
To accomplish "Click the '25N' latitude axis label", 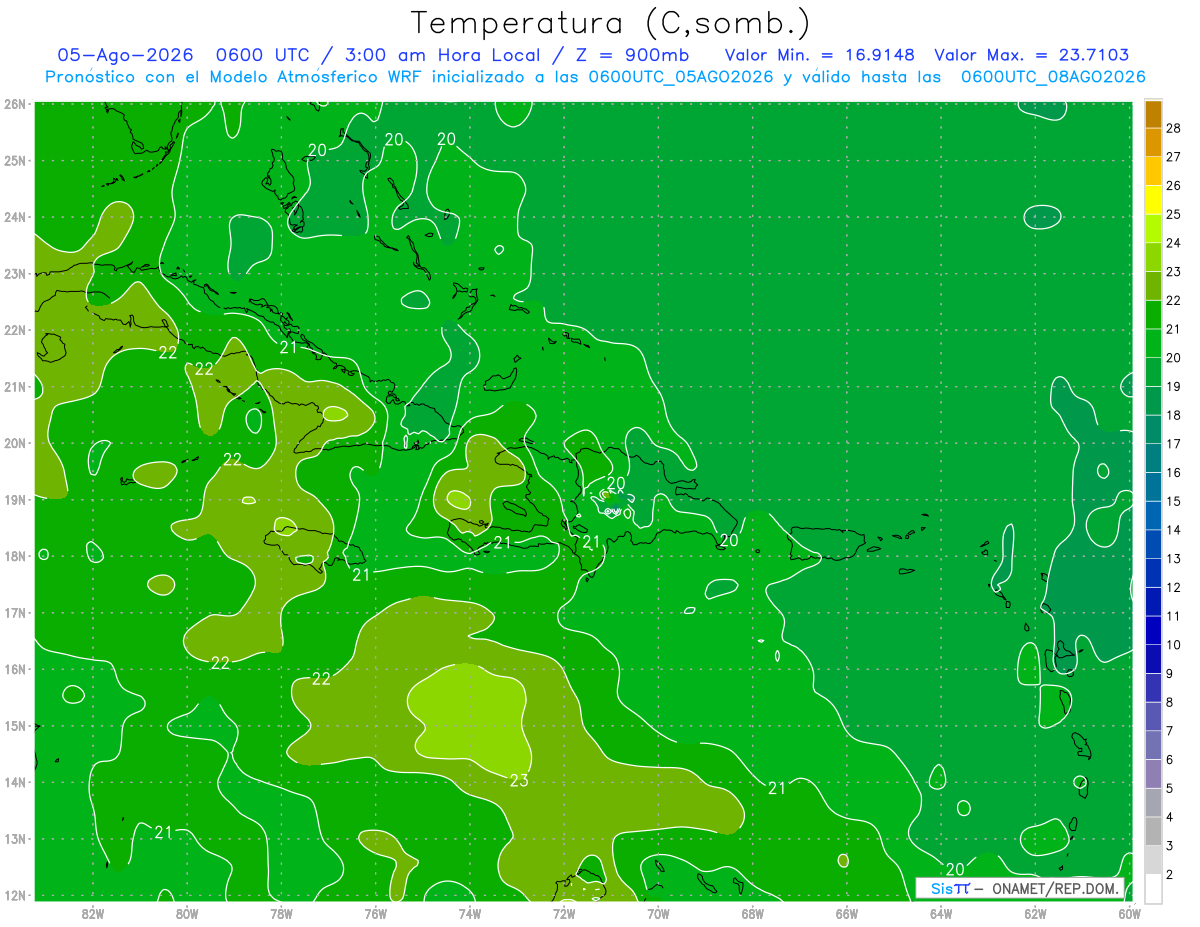I will tap(14, 160).
